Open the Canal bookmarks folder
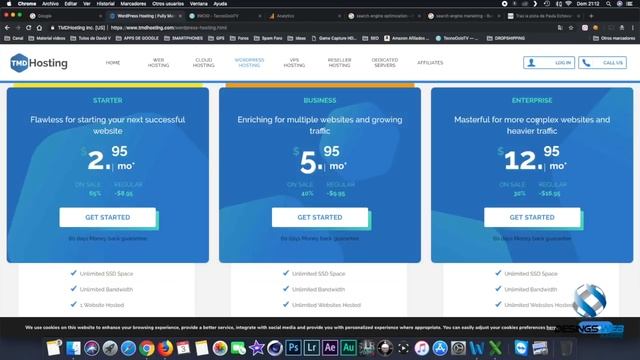Viewport: 640px width, 360px height. click(x=14, y=38)
